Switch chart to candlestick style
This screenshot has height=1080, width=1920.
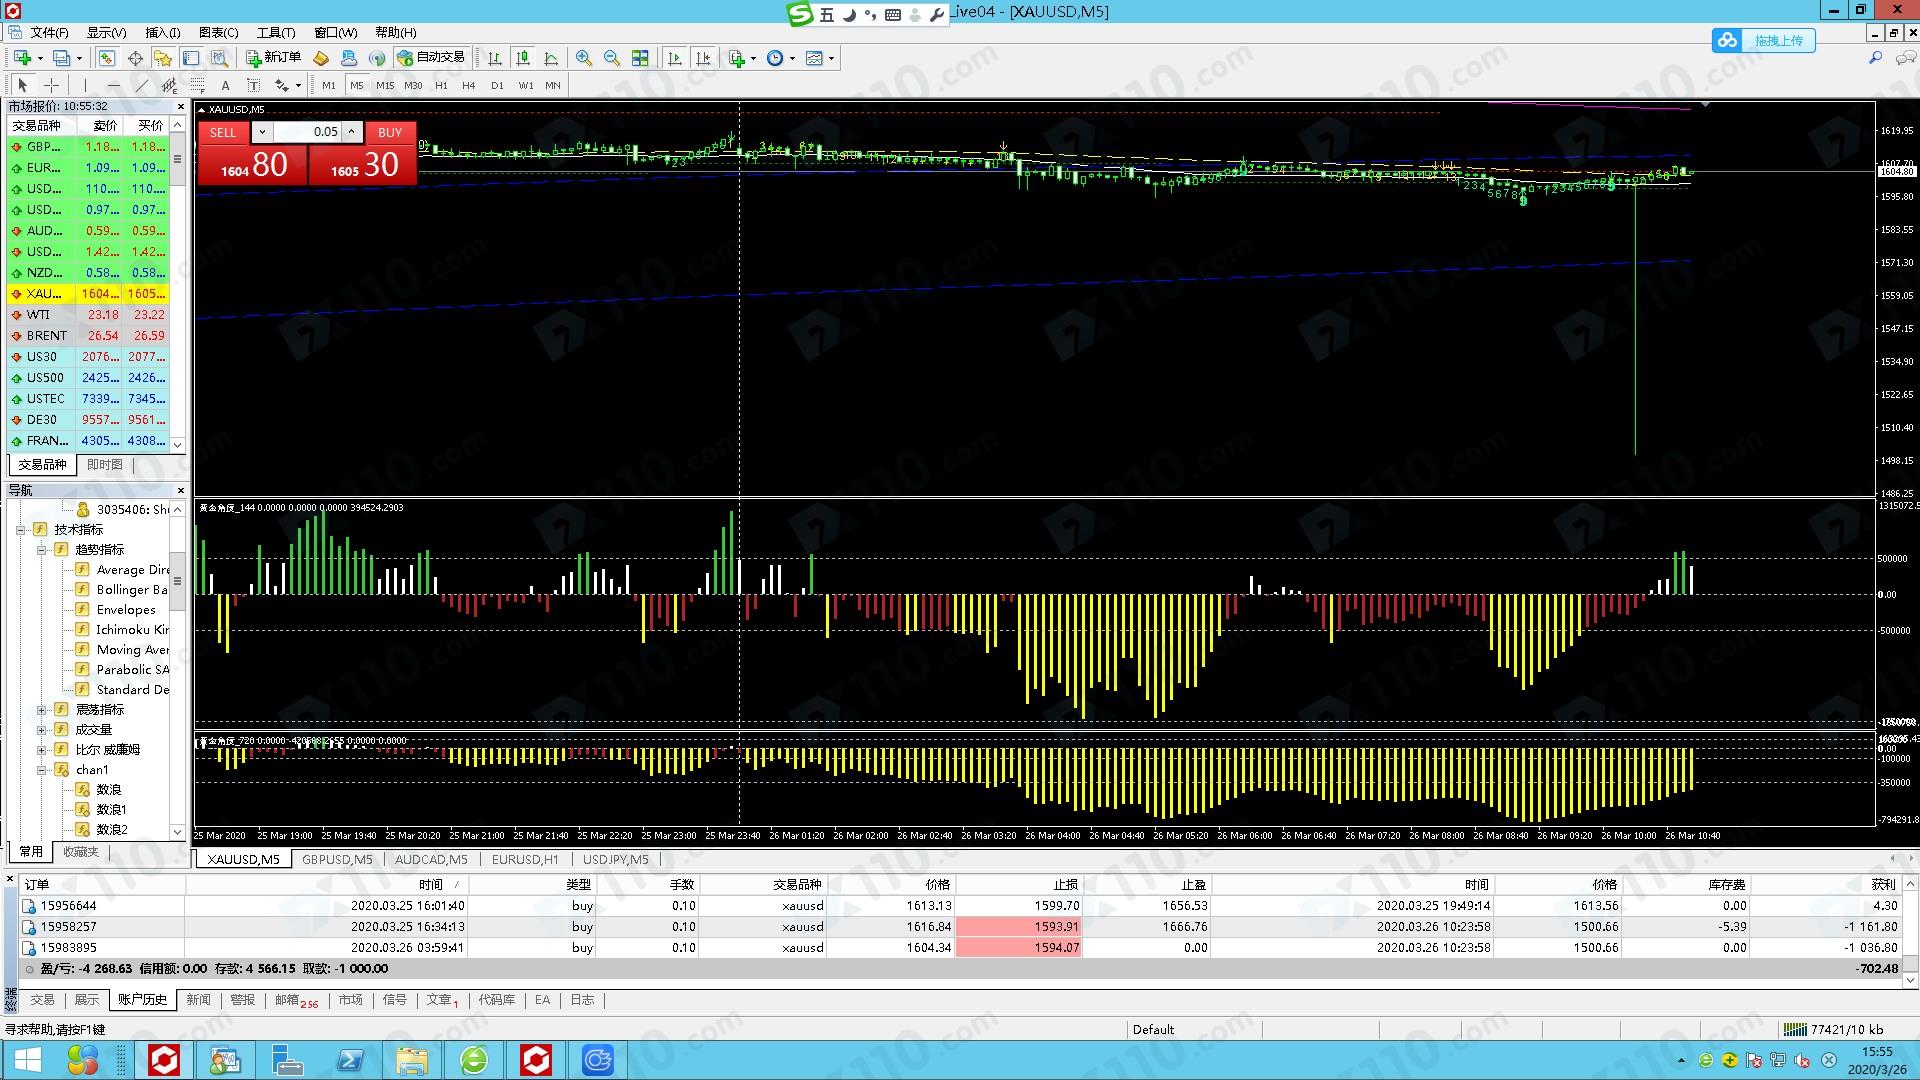[x=523, y=58]
